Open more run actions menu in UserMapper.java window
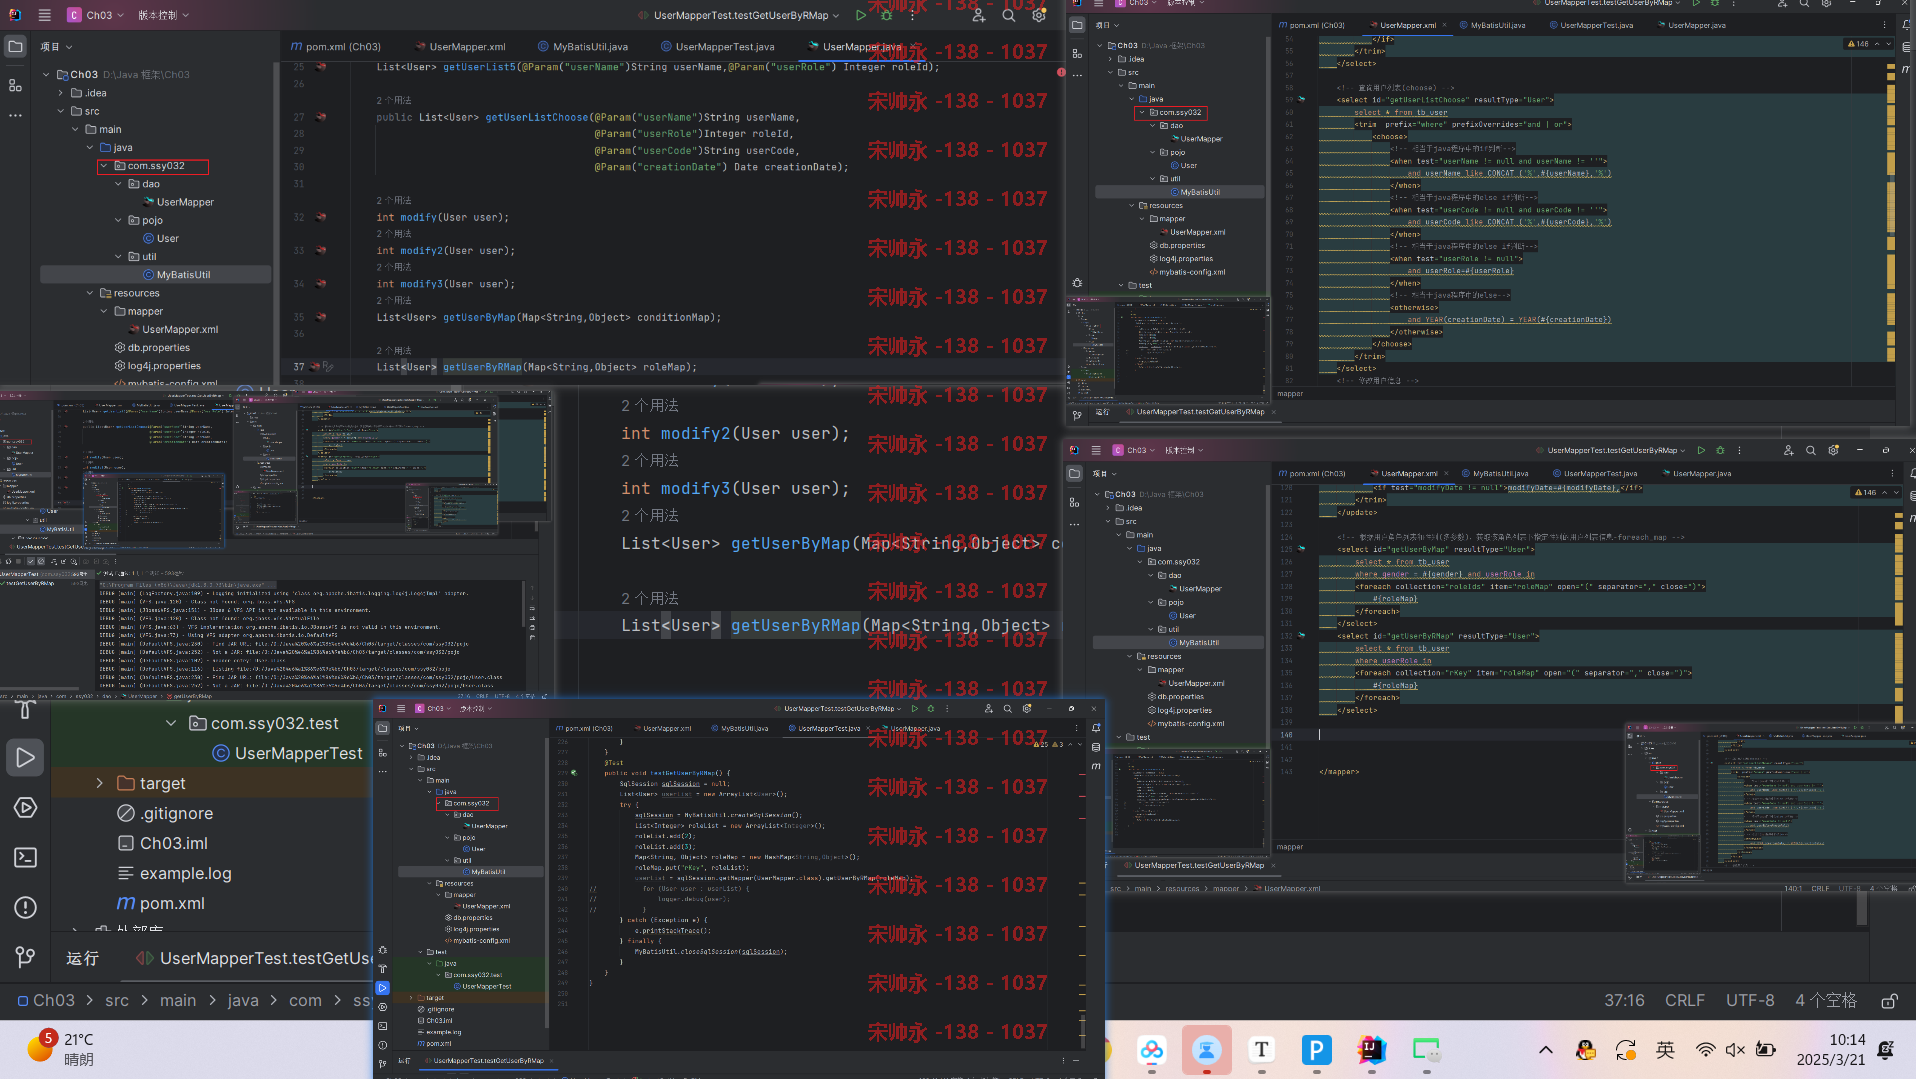 click(x=912, y=15)
